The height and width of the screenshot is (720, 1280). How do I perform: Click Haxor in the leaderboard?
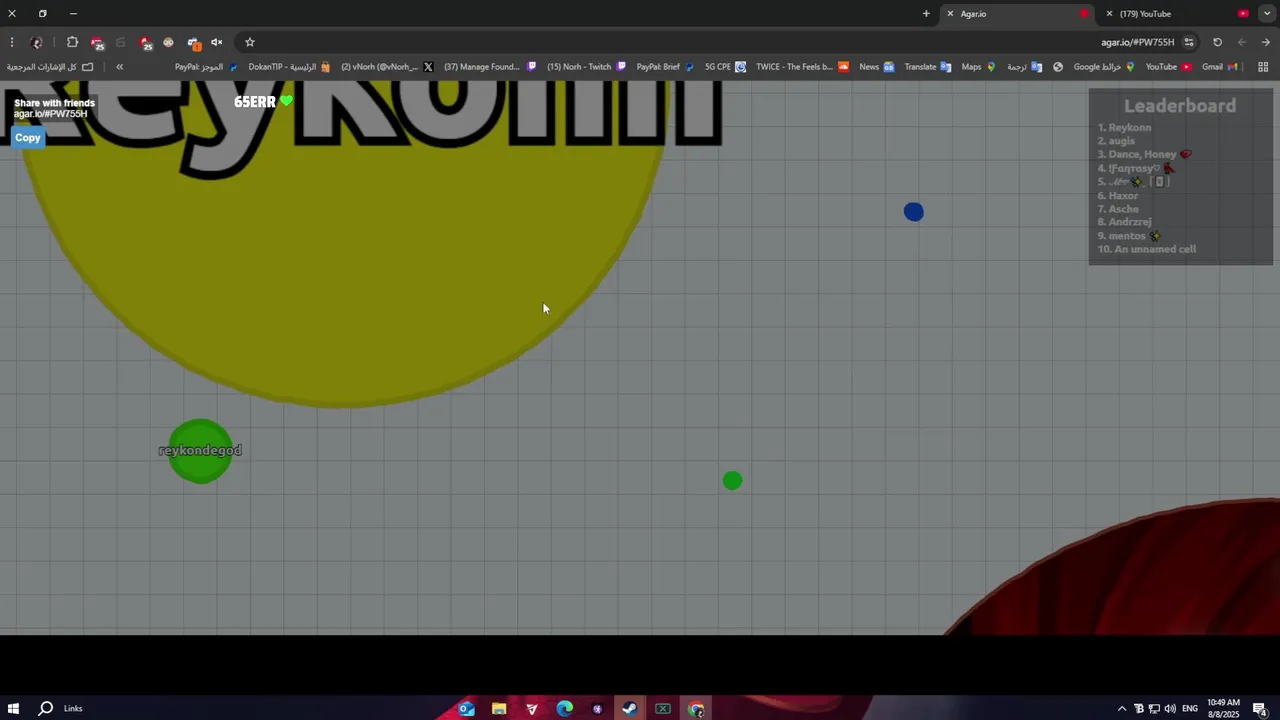tap(1123, 196)
